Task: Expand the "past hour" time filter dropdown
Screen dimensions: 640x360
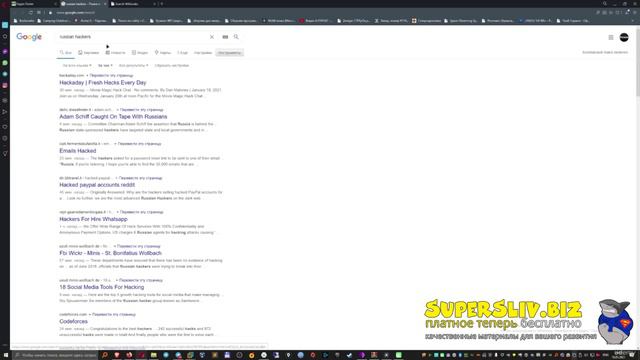Action: (105, 65)
